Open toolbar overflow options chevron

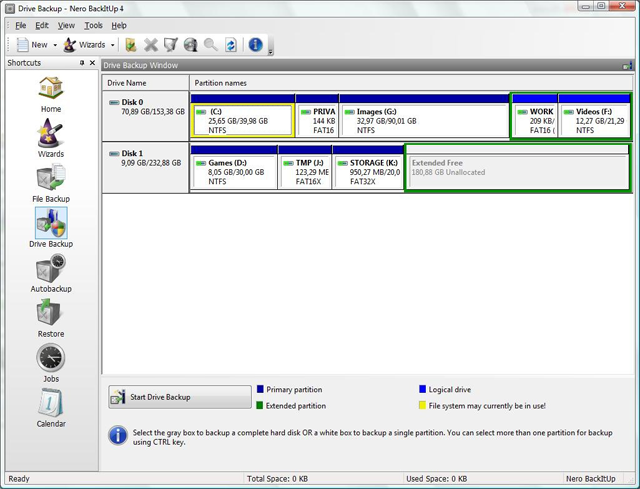pyautogui.click(x=270, y=49)
